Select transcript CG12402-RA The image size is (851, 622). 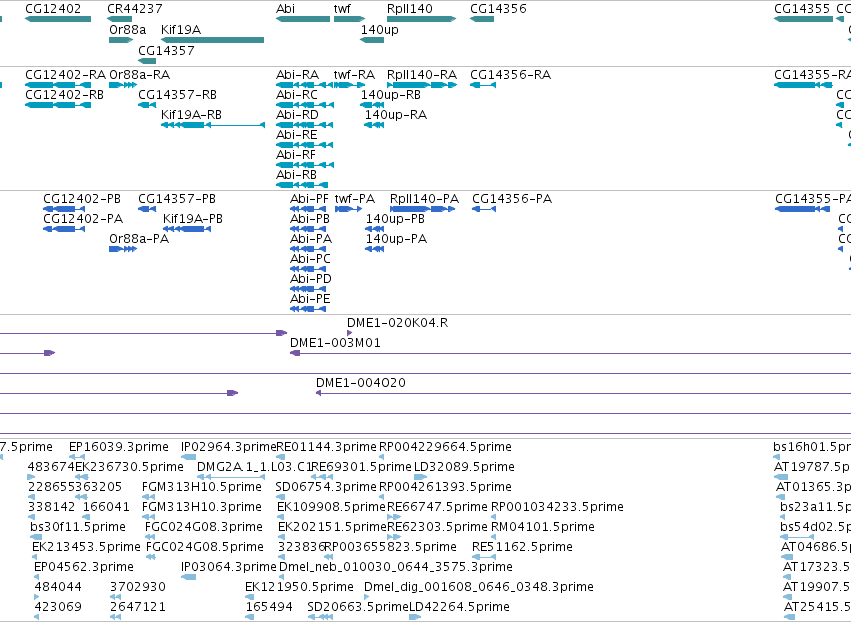58,85
